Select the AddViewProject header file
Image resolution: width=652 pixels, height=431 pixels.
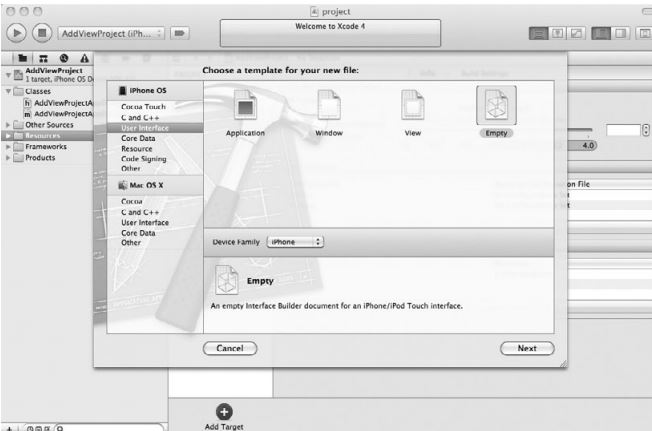[x=58, y=103]
